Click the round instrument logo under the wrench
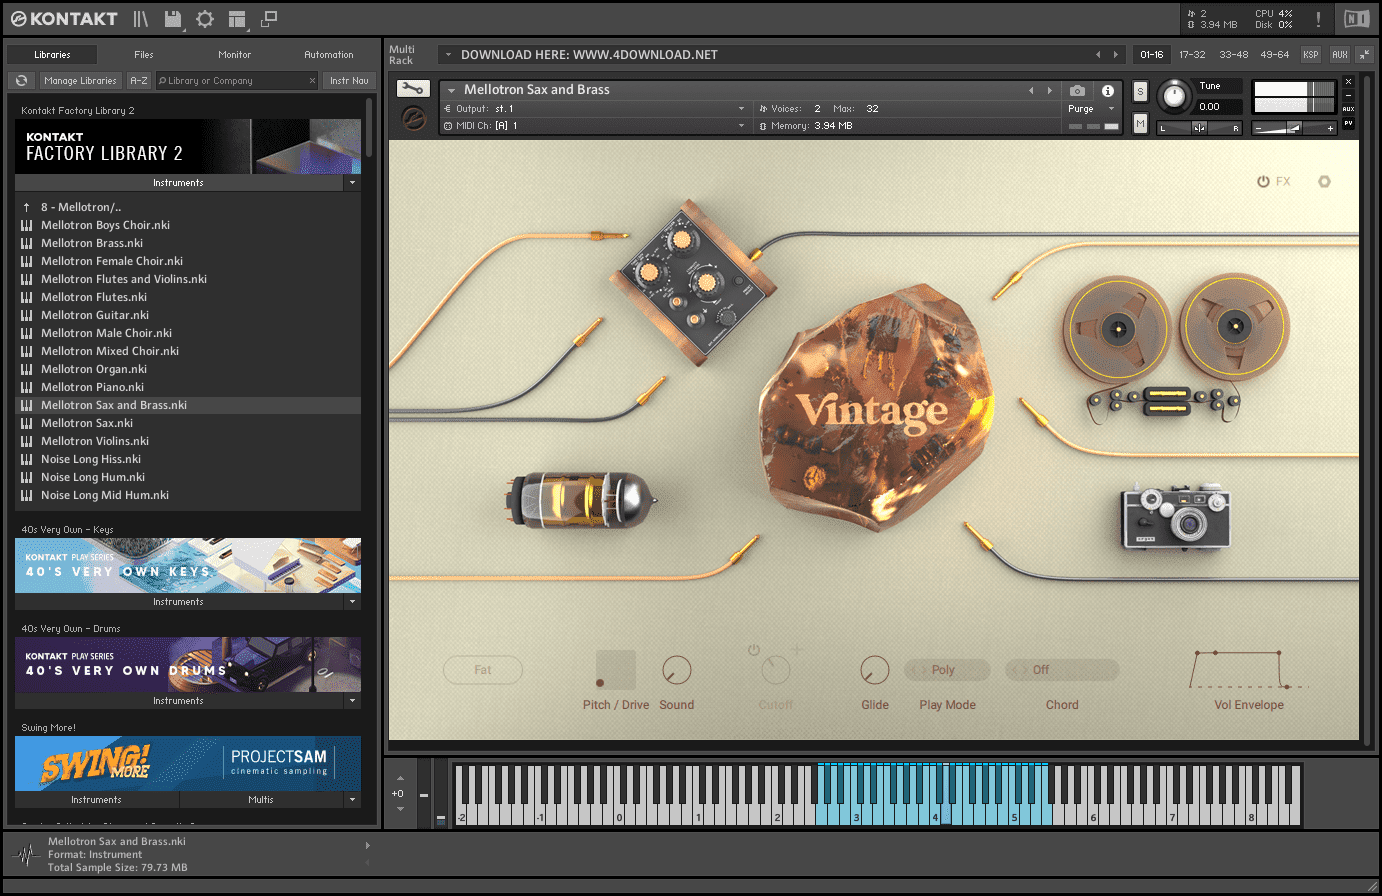 (x=413, y=118)
